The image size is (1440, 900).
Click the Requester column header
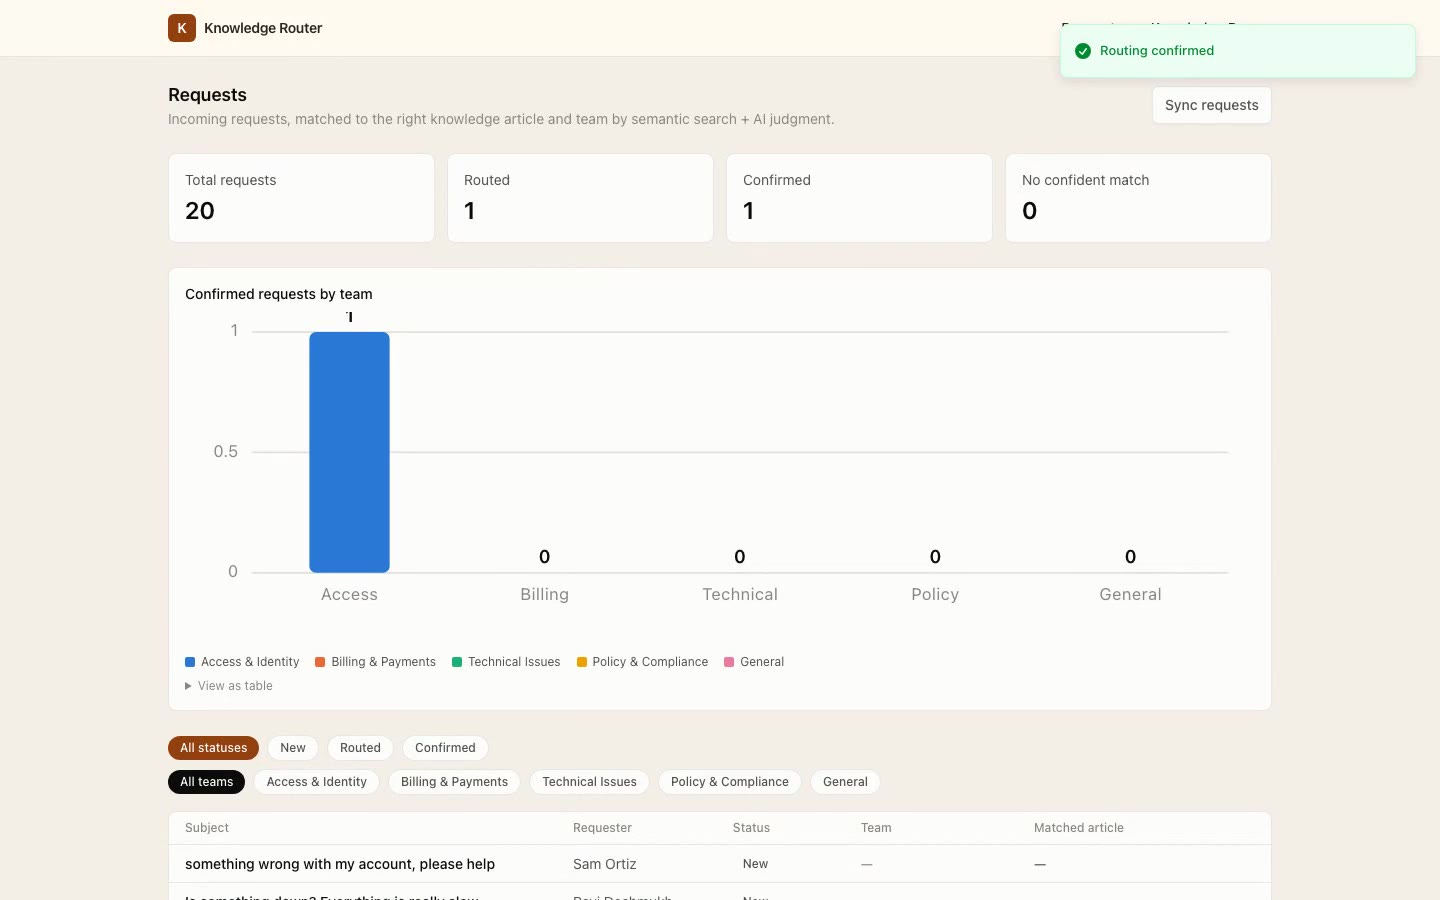(602, 828)
